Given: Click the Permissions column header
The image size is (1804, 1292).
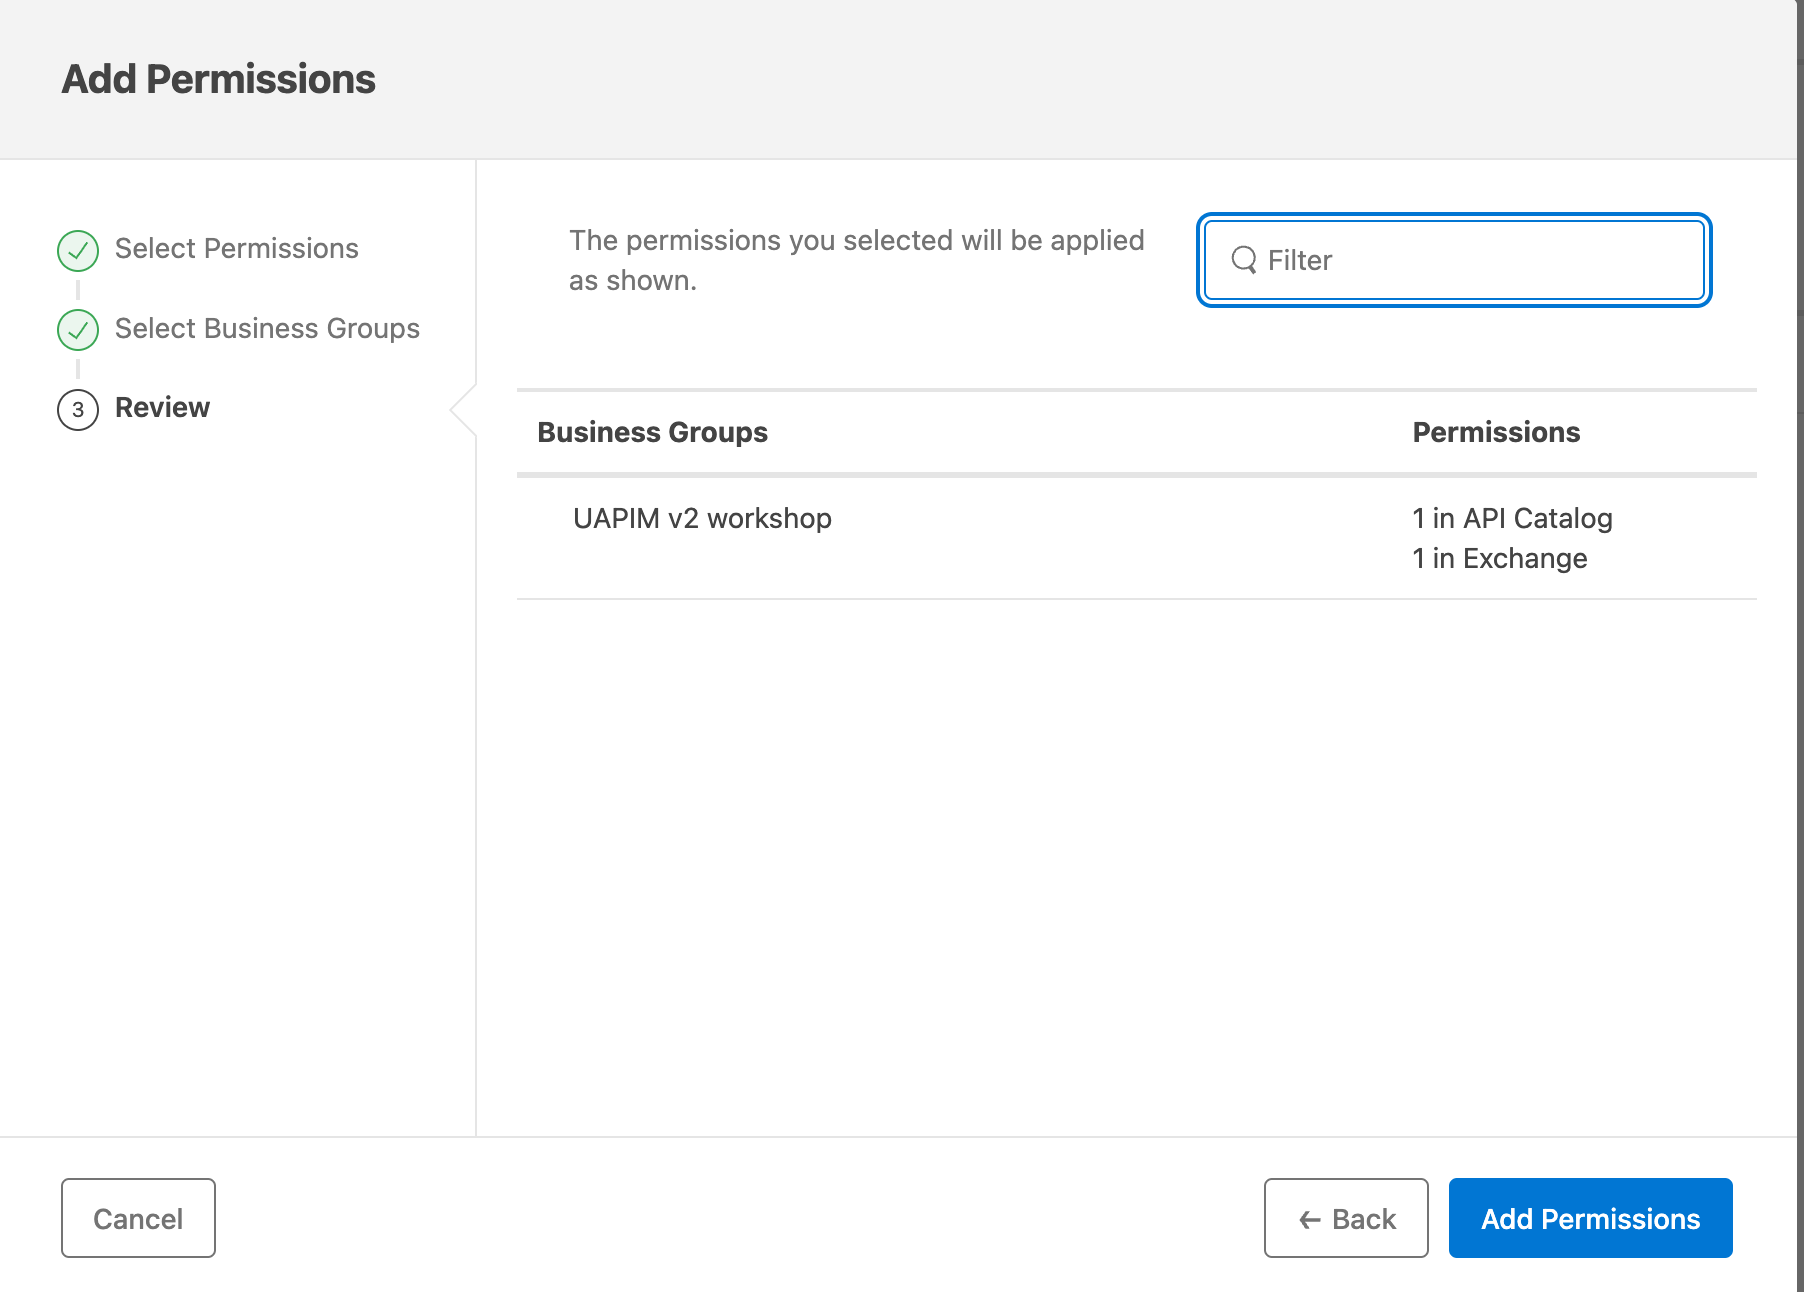Looking at the screenshot, I should (1495, 432).
